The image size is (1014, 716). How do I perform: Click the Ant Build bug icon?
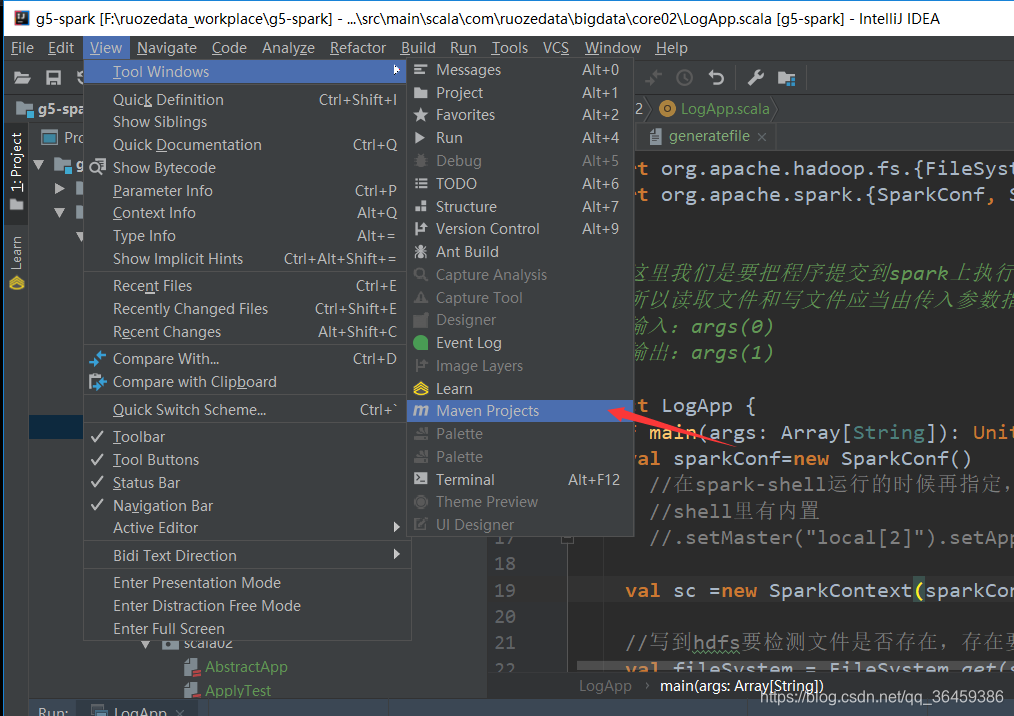[x=421, y=252]
